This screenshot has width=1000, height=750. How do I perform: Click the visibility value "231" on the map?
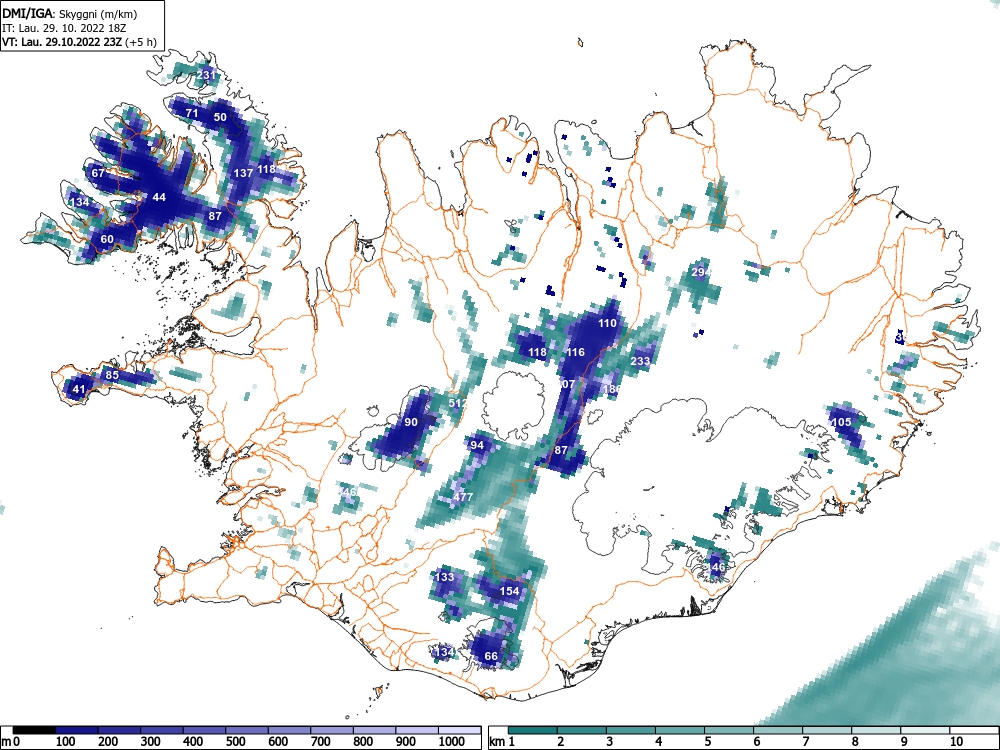tap(206, 75)
